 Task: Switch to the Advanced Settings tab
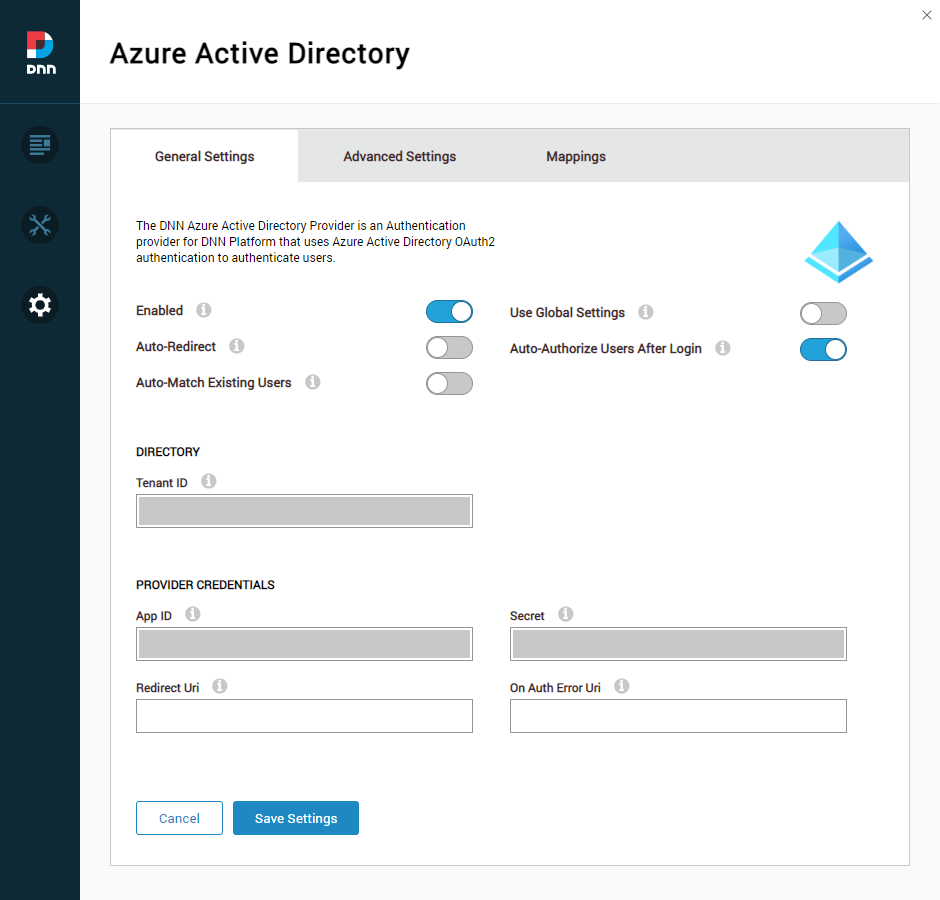(399, 156)
